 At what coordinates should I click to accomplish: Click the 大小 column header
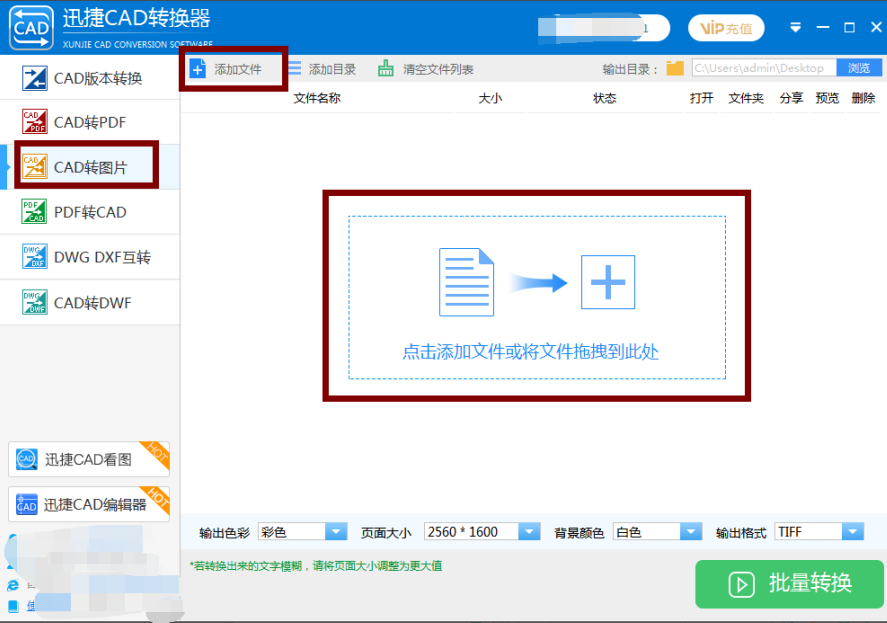click(490, 98)
